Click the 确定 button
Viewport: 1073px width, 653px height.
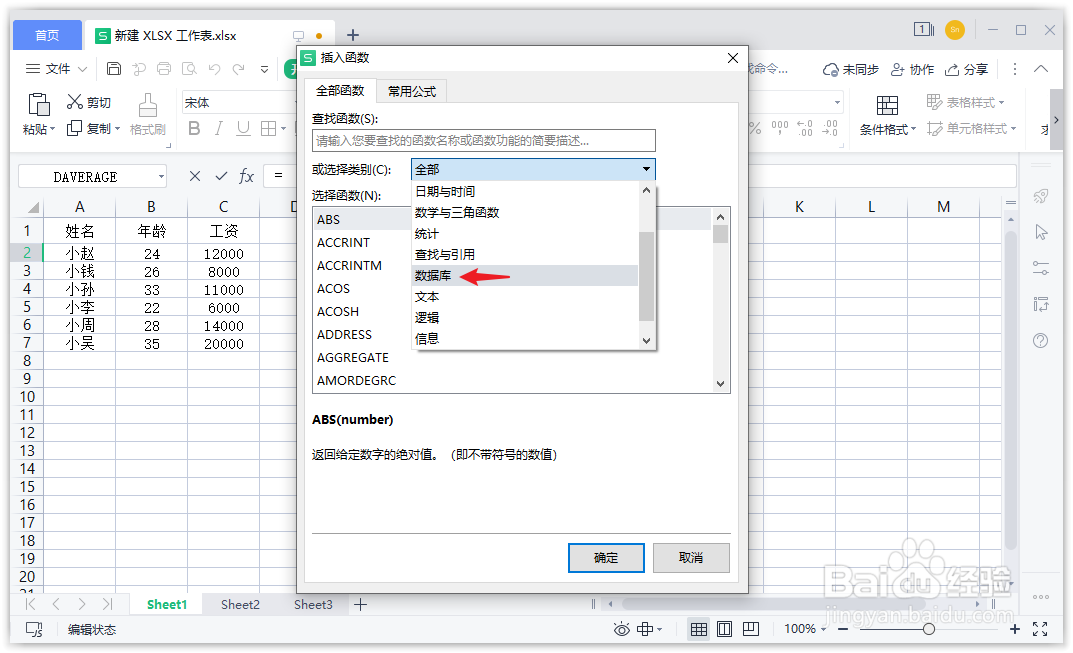pyautogui.click(x=606, y=559)
